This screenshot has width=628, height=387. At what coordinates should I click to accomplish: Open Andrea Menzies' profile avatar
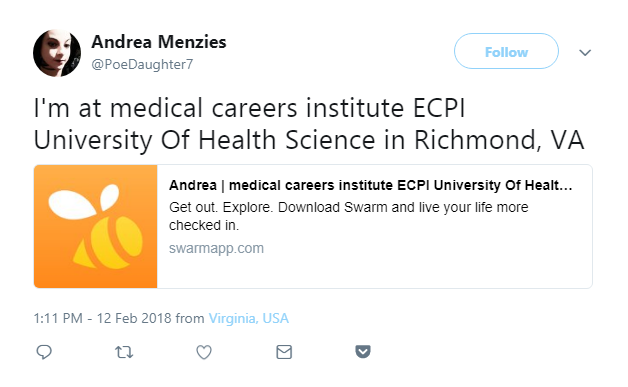57,53
